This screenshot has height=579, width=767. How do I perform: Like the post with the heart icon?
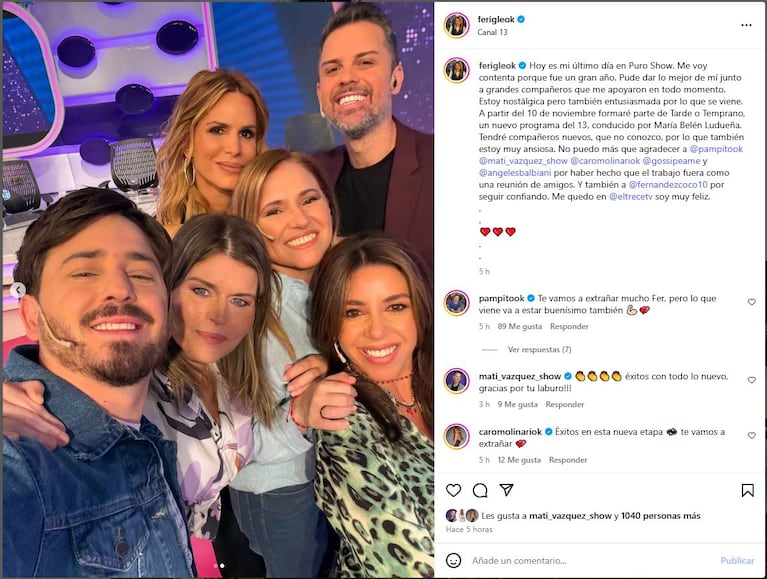coord(453,490)
